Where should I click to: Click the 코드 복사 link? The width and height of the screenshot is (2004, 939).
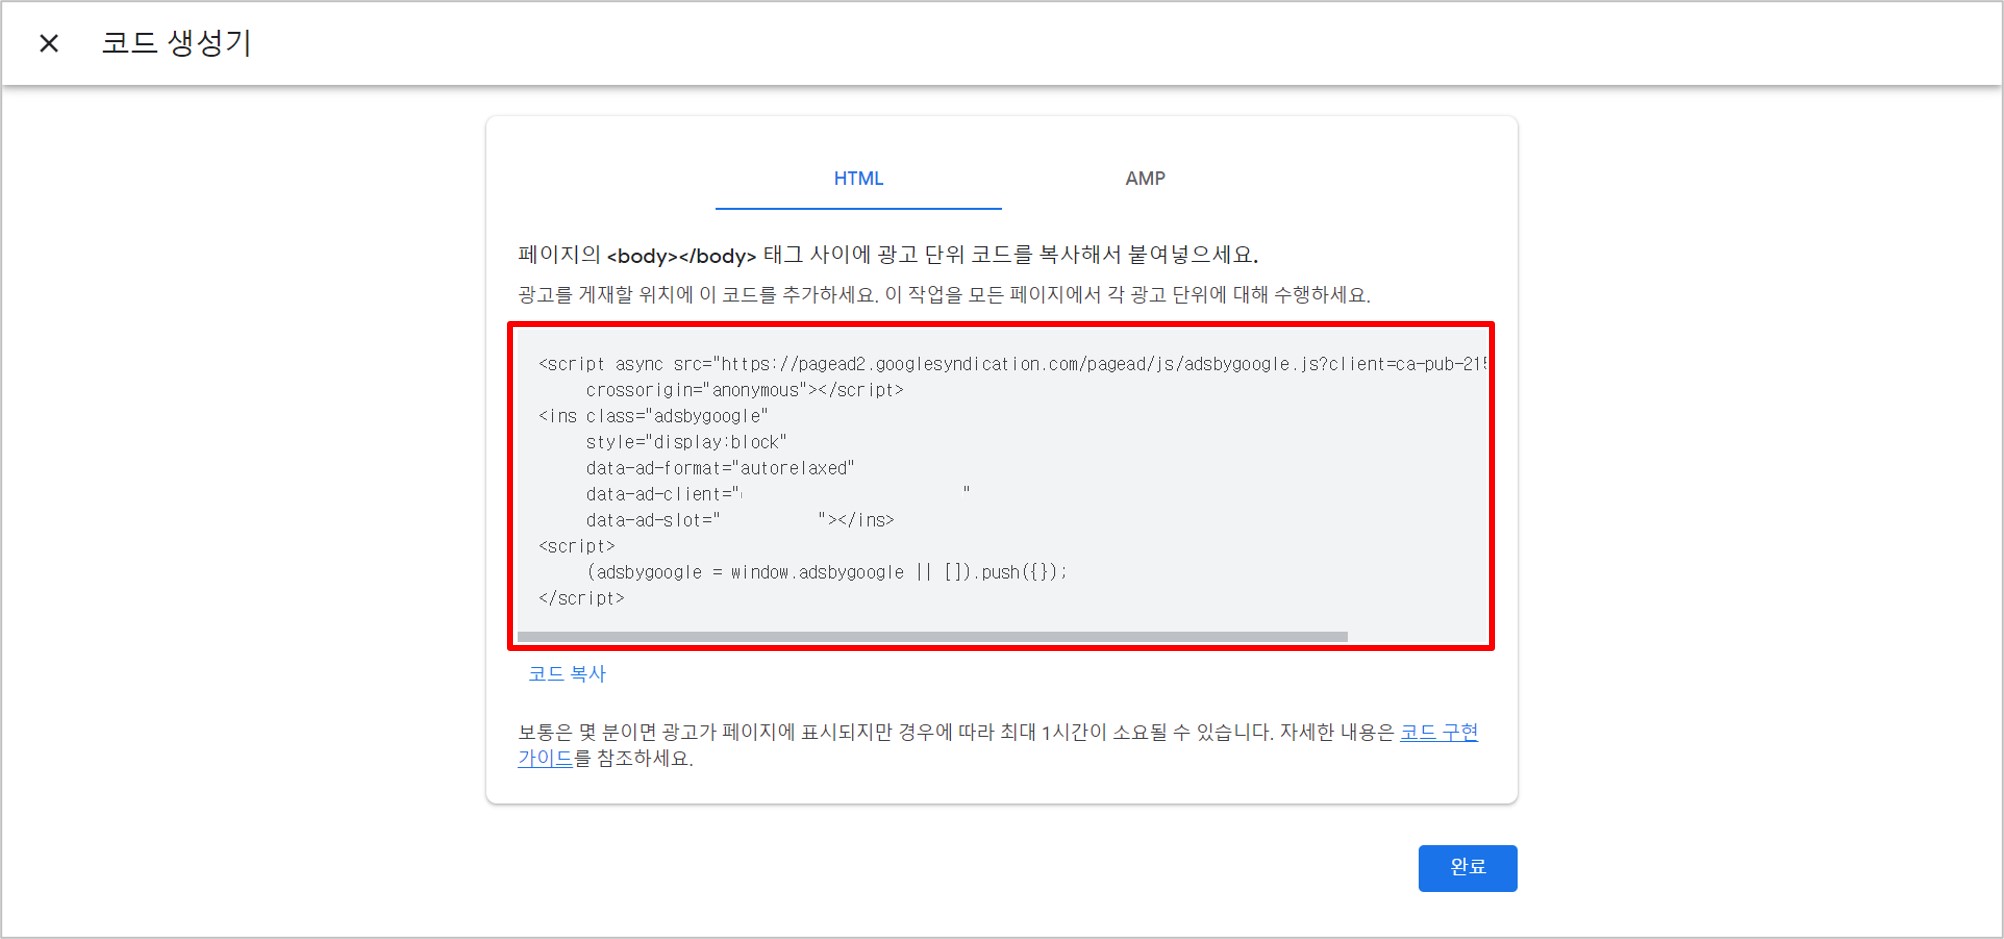click(x=567, y=674)
